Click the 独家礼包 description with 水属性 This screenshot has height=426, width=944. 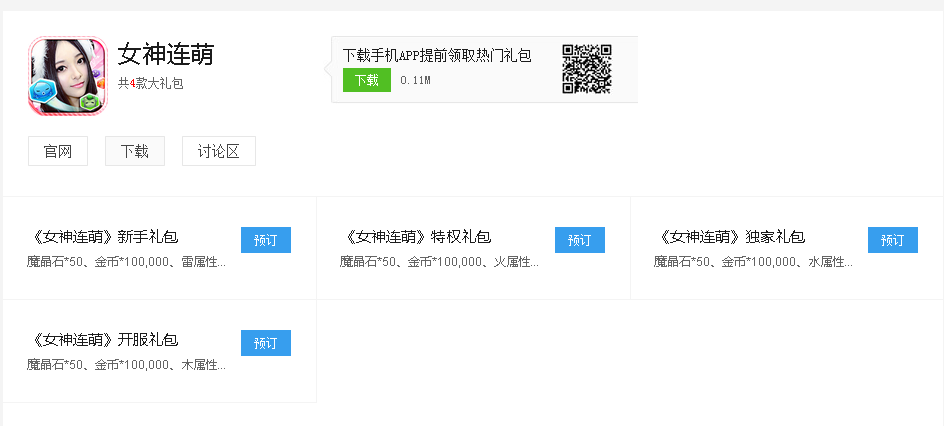(754, 262)
